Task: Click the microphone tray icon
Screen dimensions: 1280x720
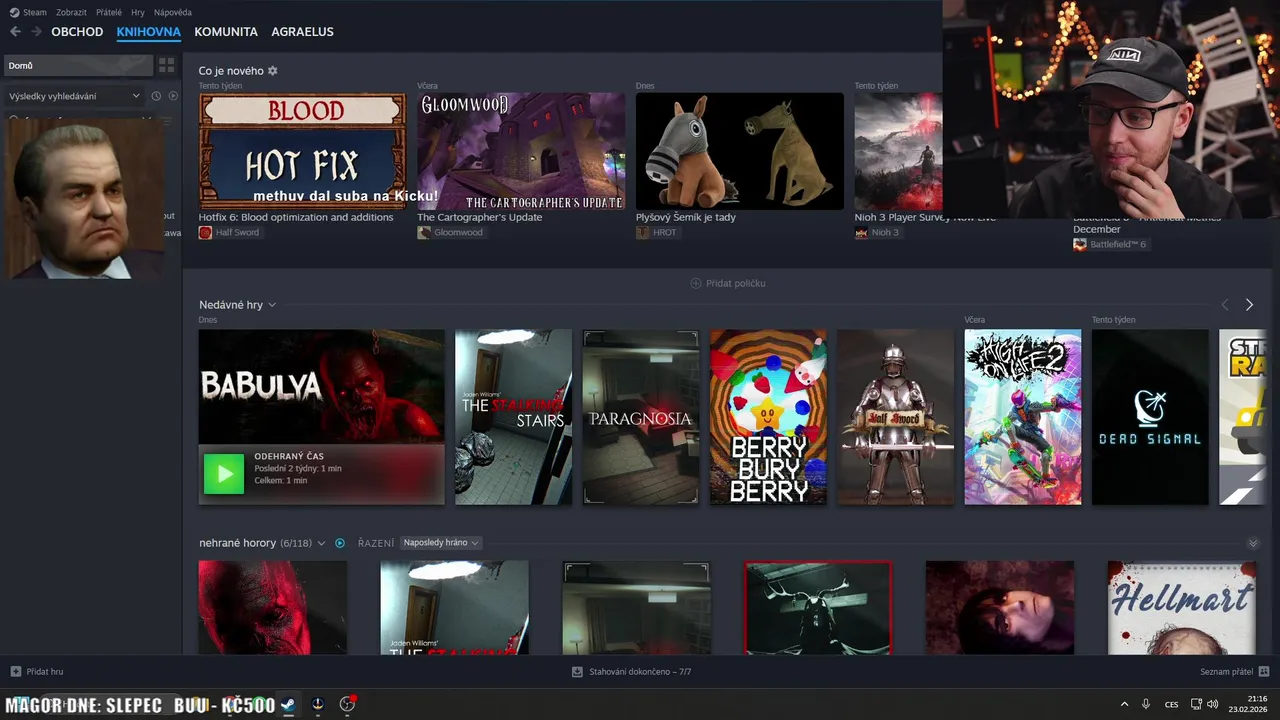Action: point(1146,704)
